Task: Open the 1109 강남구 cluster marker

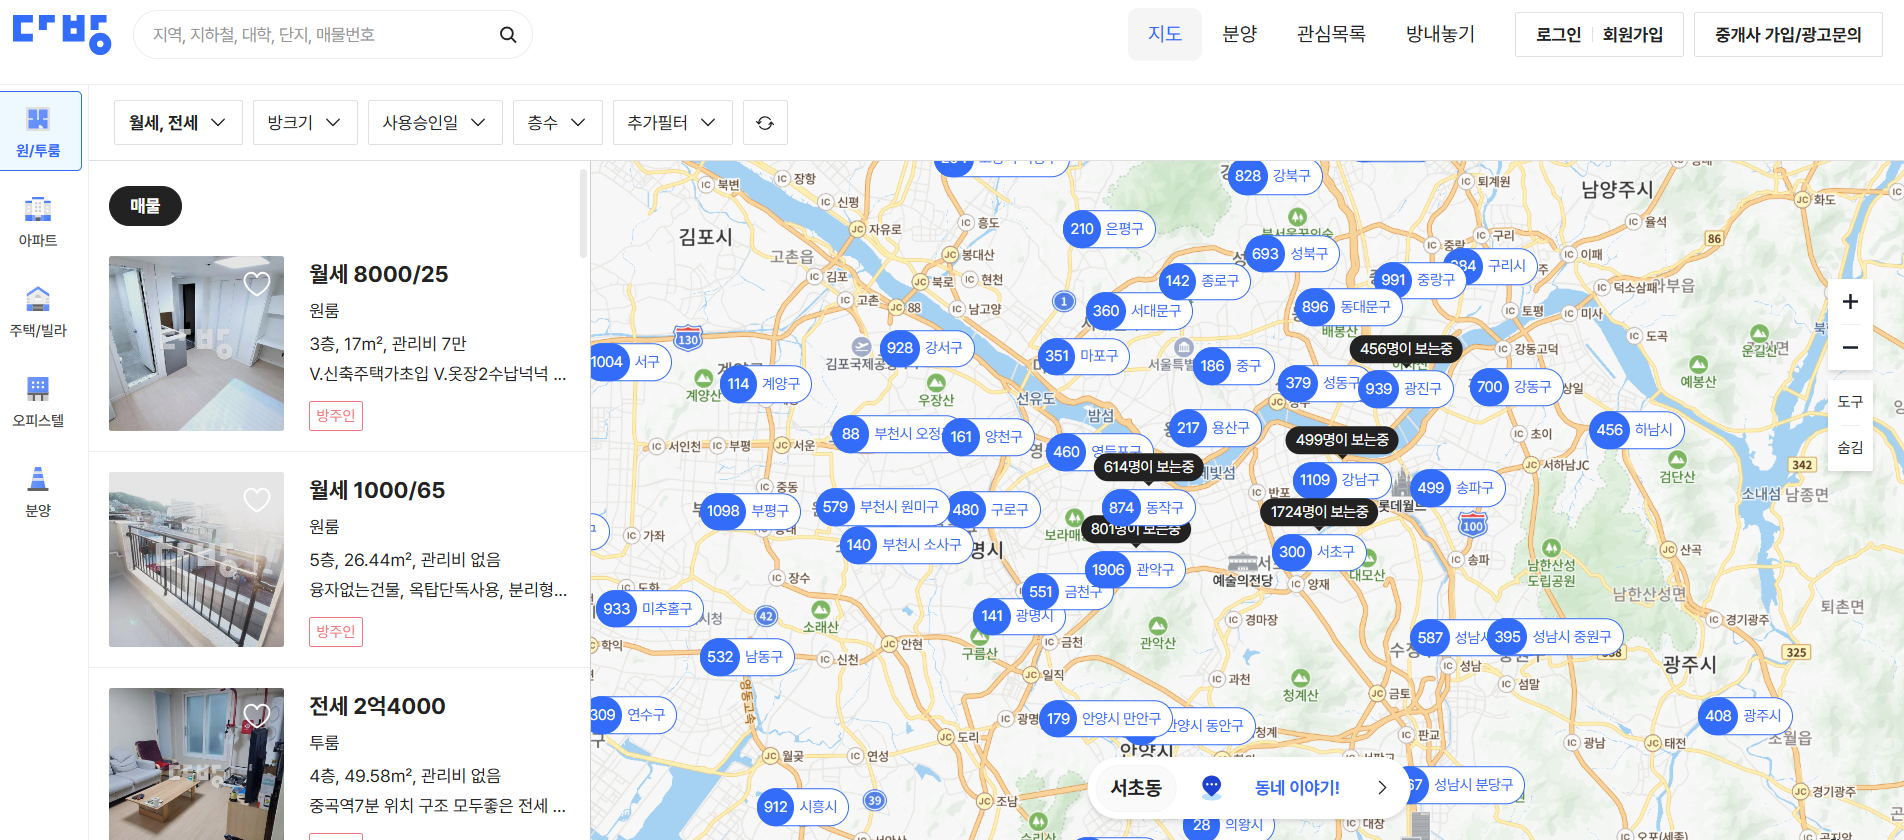Action: point(1342,480)
